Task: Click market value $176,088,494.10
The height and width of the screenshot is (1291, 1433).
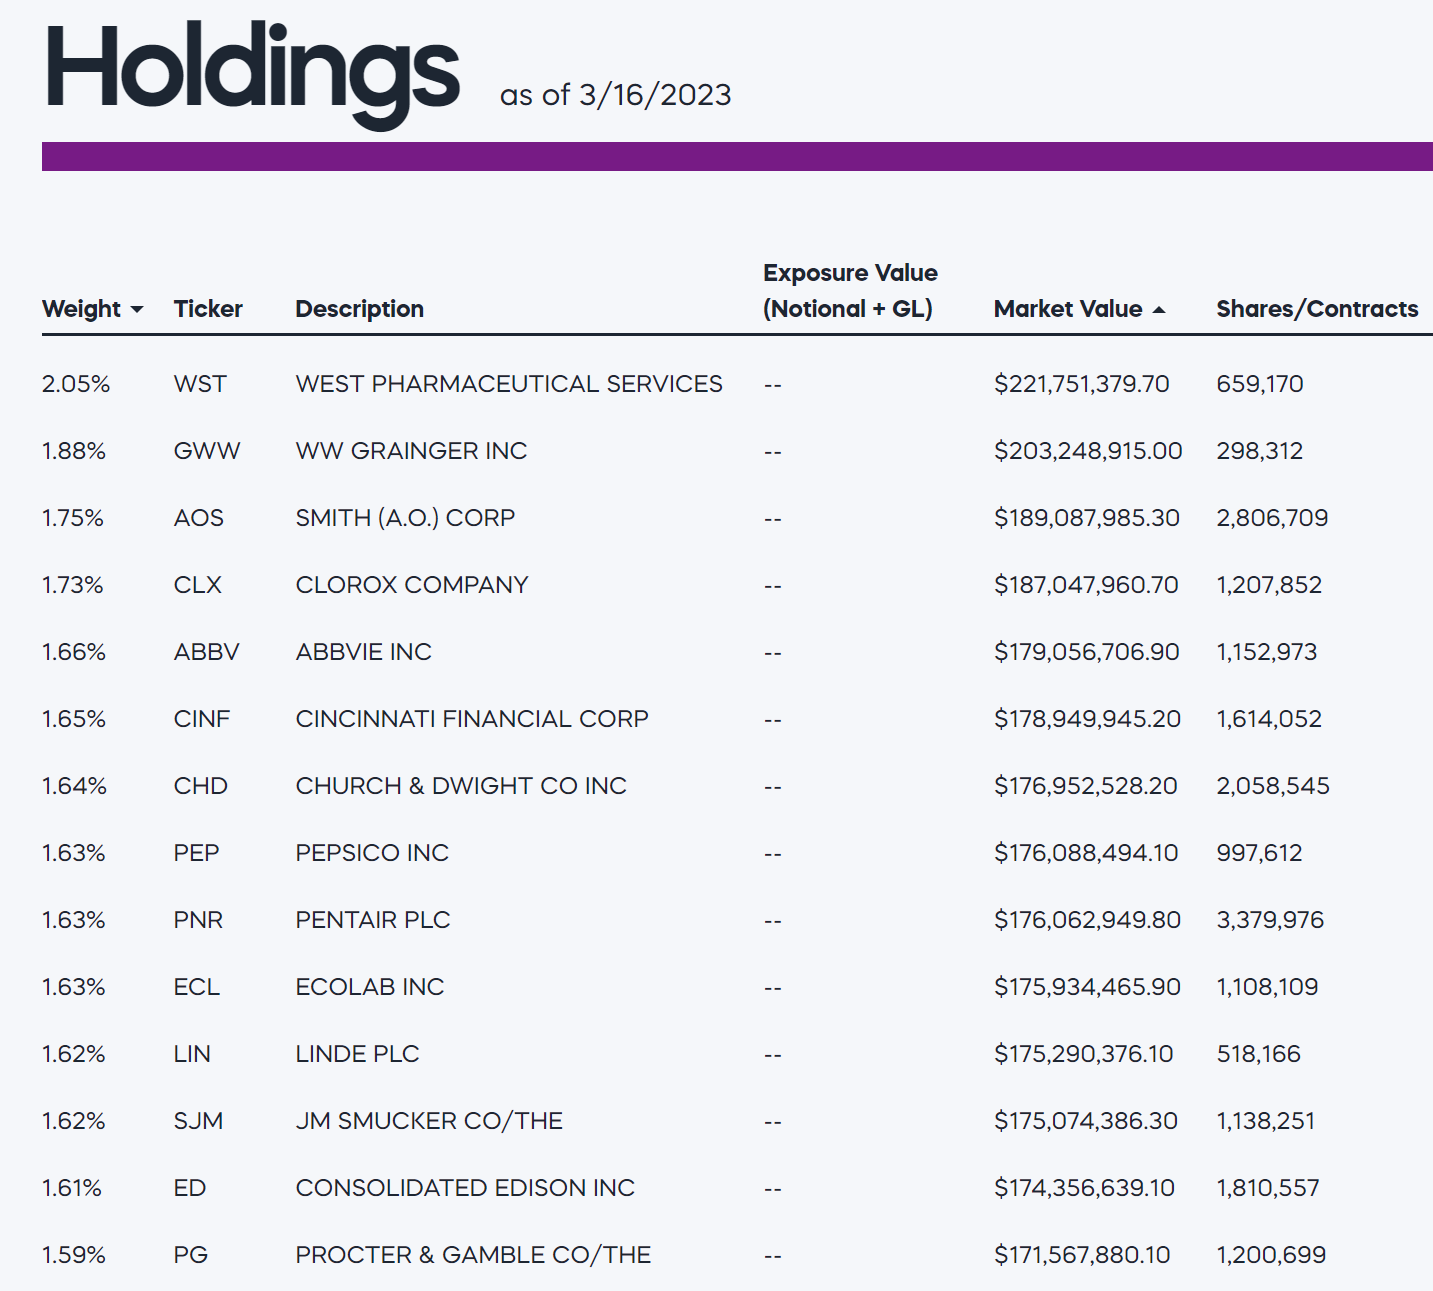Action: [1086, 853]
